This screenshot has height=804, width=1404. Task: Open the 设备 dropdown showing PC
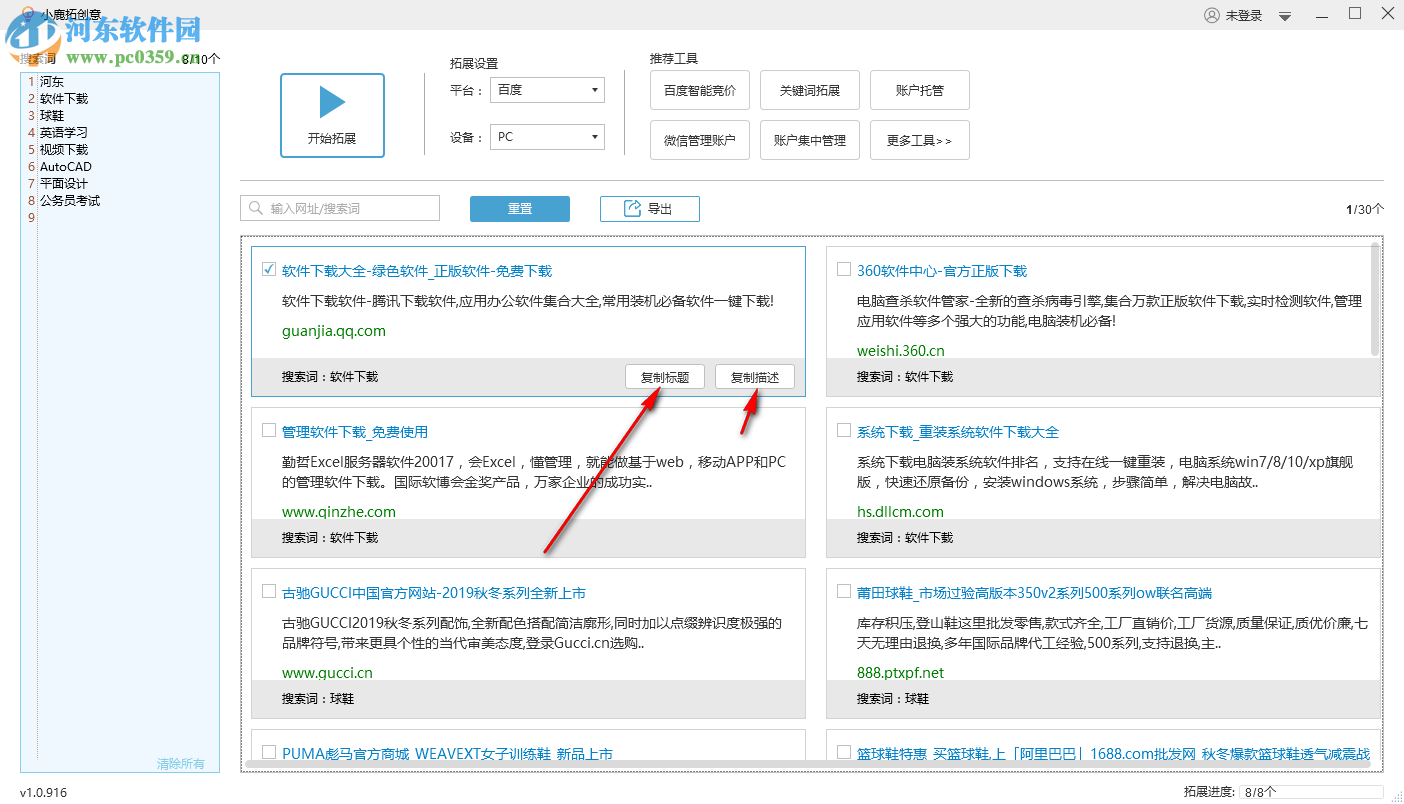pyautogui.click(x=546, y=136)
